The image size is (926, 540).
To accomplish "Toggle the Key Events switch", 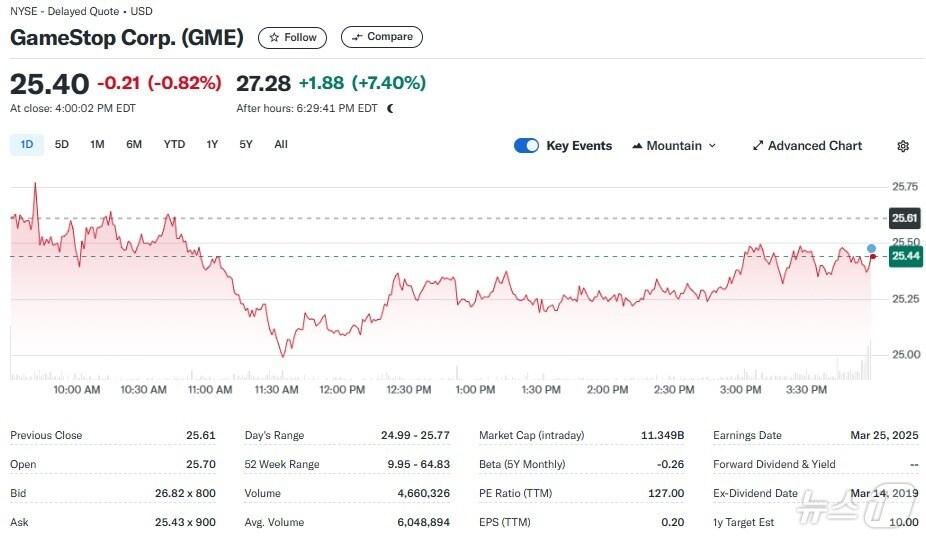I will click(x=526, y=146).
